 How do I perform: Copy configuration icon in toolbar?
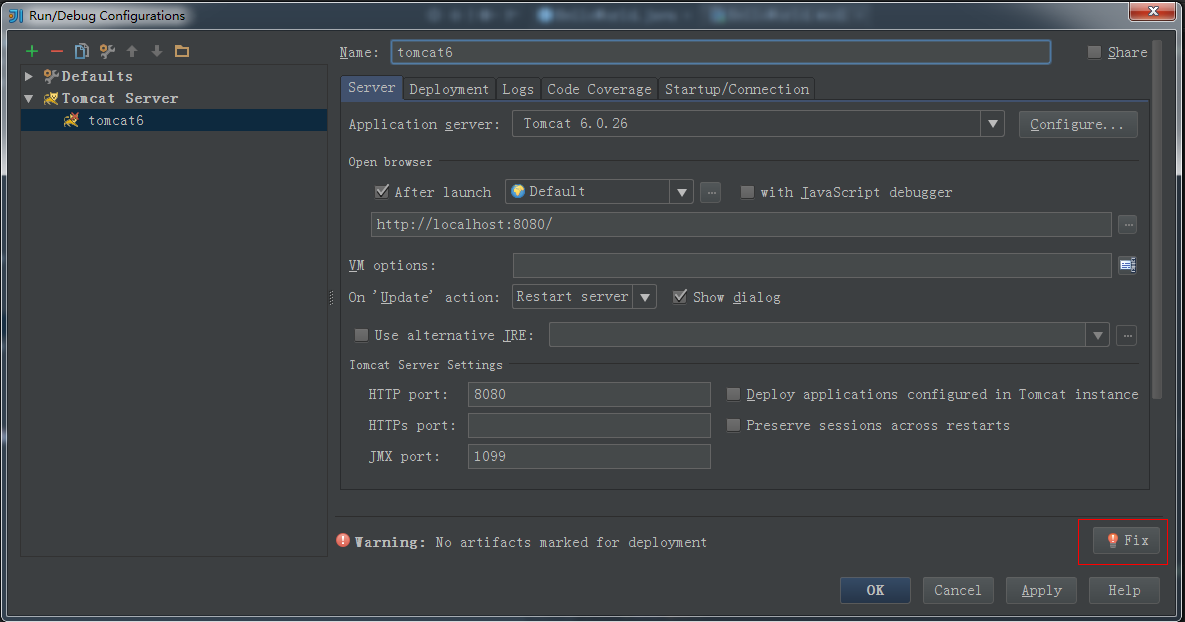82,51
